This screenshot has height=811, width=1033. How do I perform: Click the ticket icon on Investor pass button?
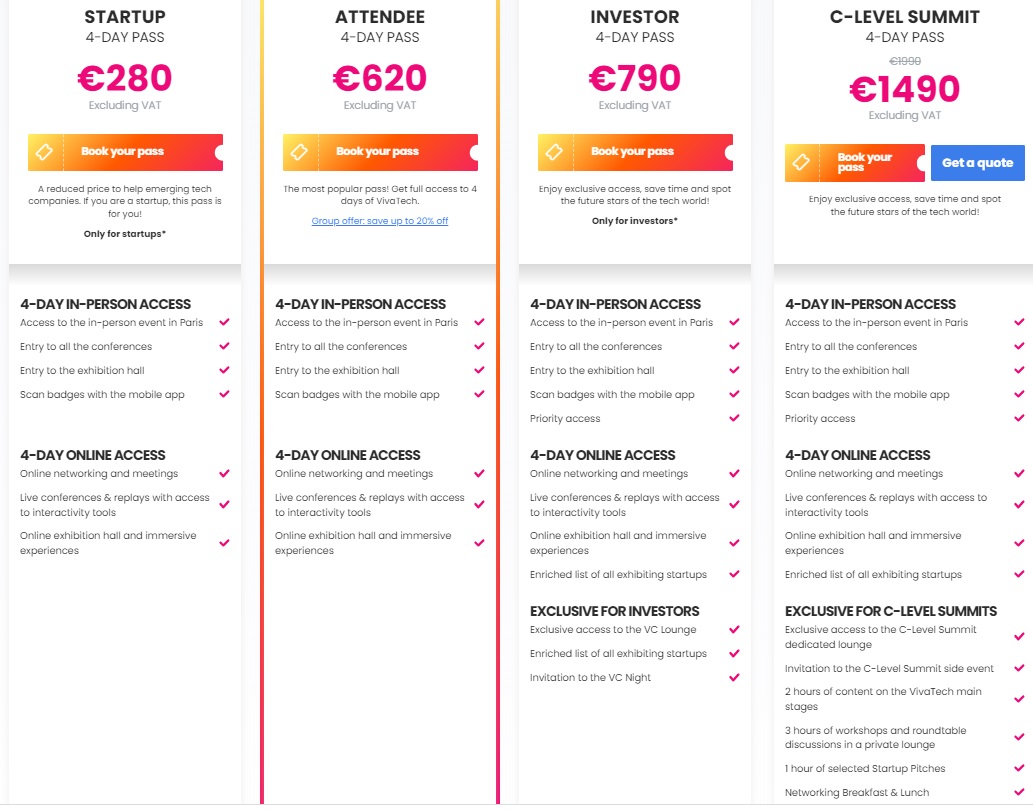tap(555, 152)
